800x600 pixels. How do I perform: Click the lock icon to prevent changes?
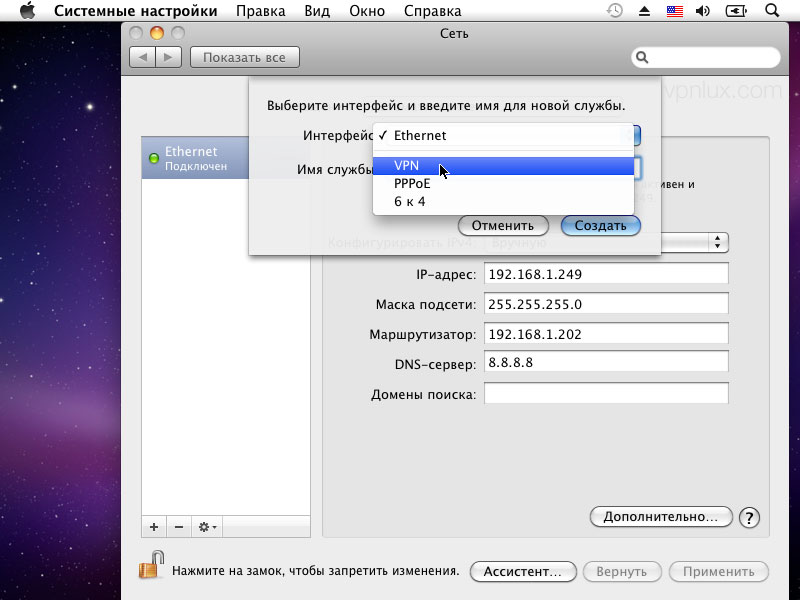(x=149, y=568)
